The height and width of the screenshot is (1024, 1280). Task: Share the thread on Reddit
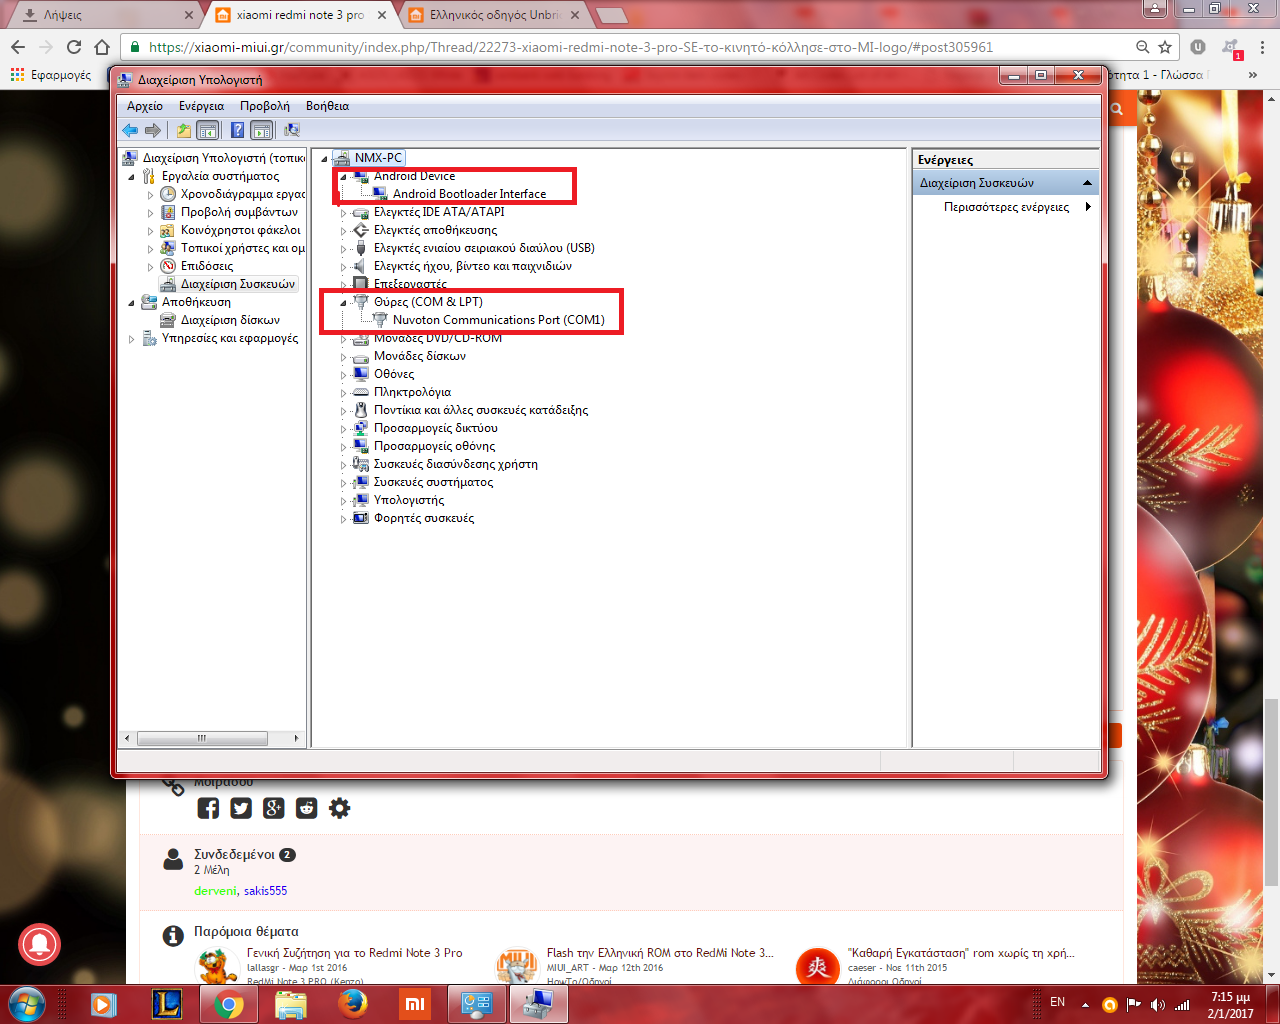pos(307,808)
